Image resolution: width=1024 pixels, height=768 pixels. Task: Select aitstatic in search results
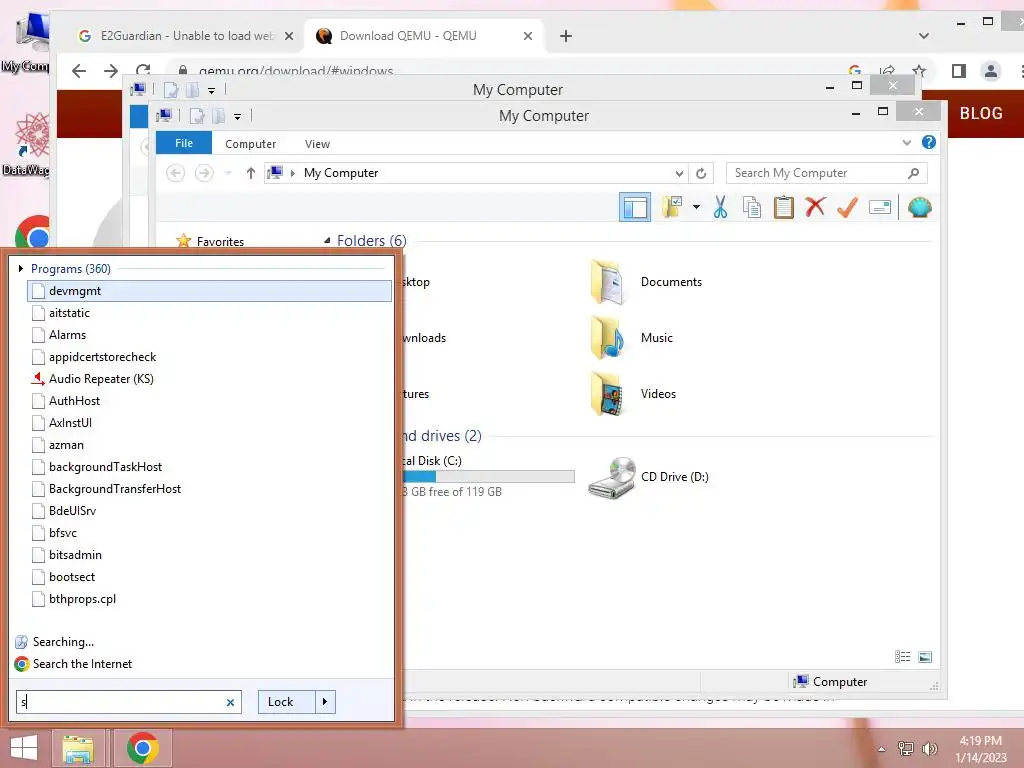coord(210,313)
